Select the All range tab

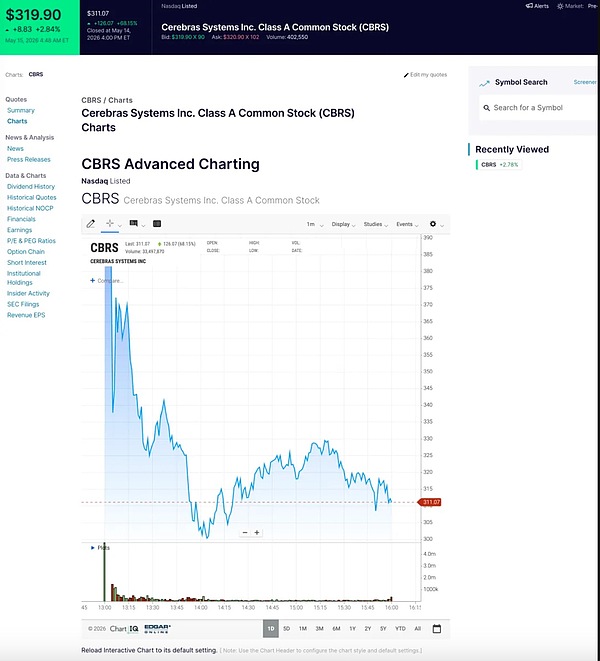pos(417,629)
